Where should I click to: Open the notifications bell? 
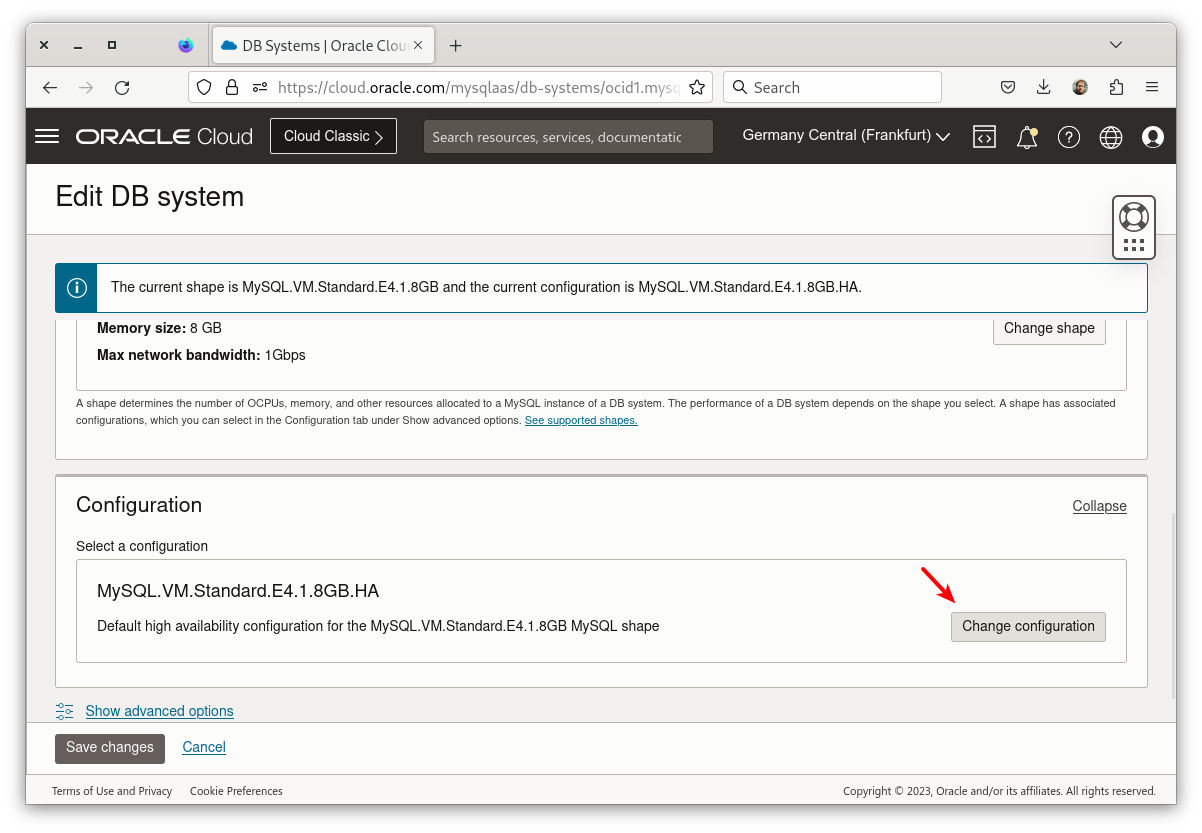tap(1026, 137)
